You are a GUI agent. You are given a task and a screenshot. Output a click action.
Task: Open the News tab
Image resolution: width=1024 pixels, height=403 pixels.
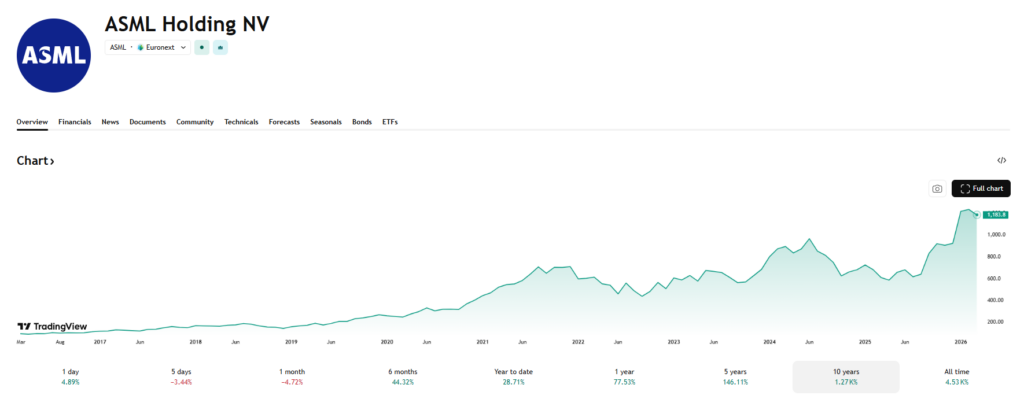(x=110, y=122)
